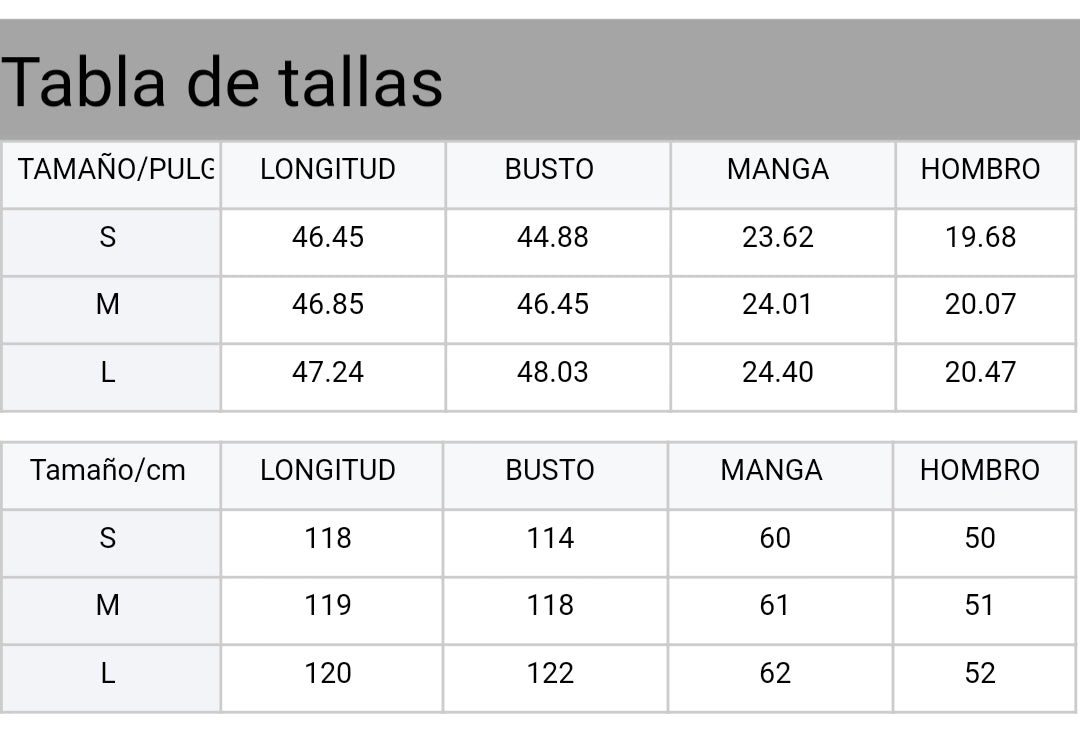Select the Tamaño/cm header cell
Screen dimensions: 1080x732
click(x=108, y=470)
